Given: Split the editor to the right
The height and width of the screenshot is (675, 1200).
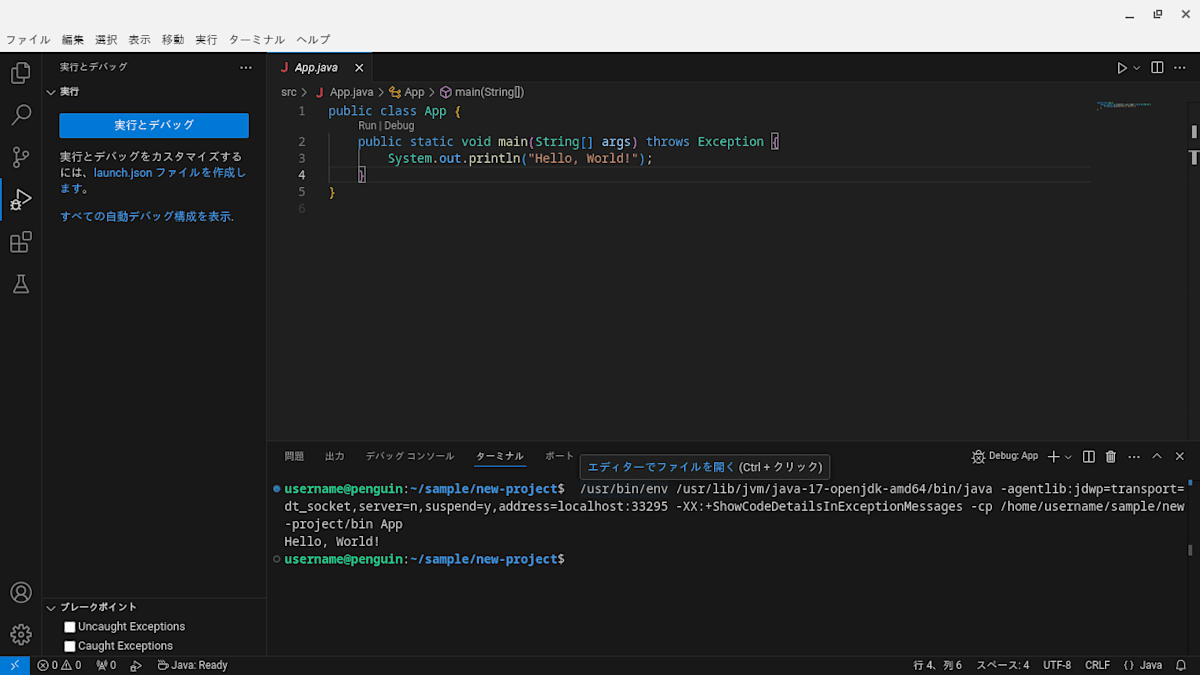Looking at the screenshot, I should [x=1157, y=68].
